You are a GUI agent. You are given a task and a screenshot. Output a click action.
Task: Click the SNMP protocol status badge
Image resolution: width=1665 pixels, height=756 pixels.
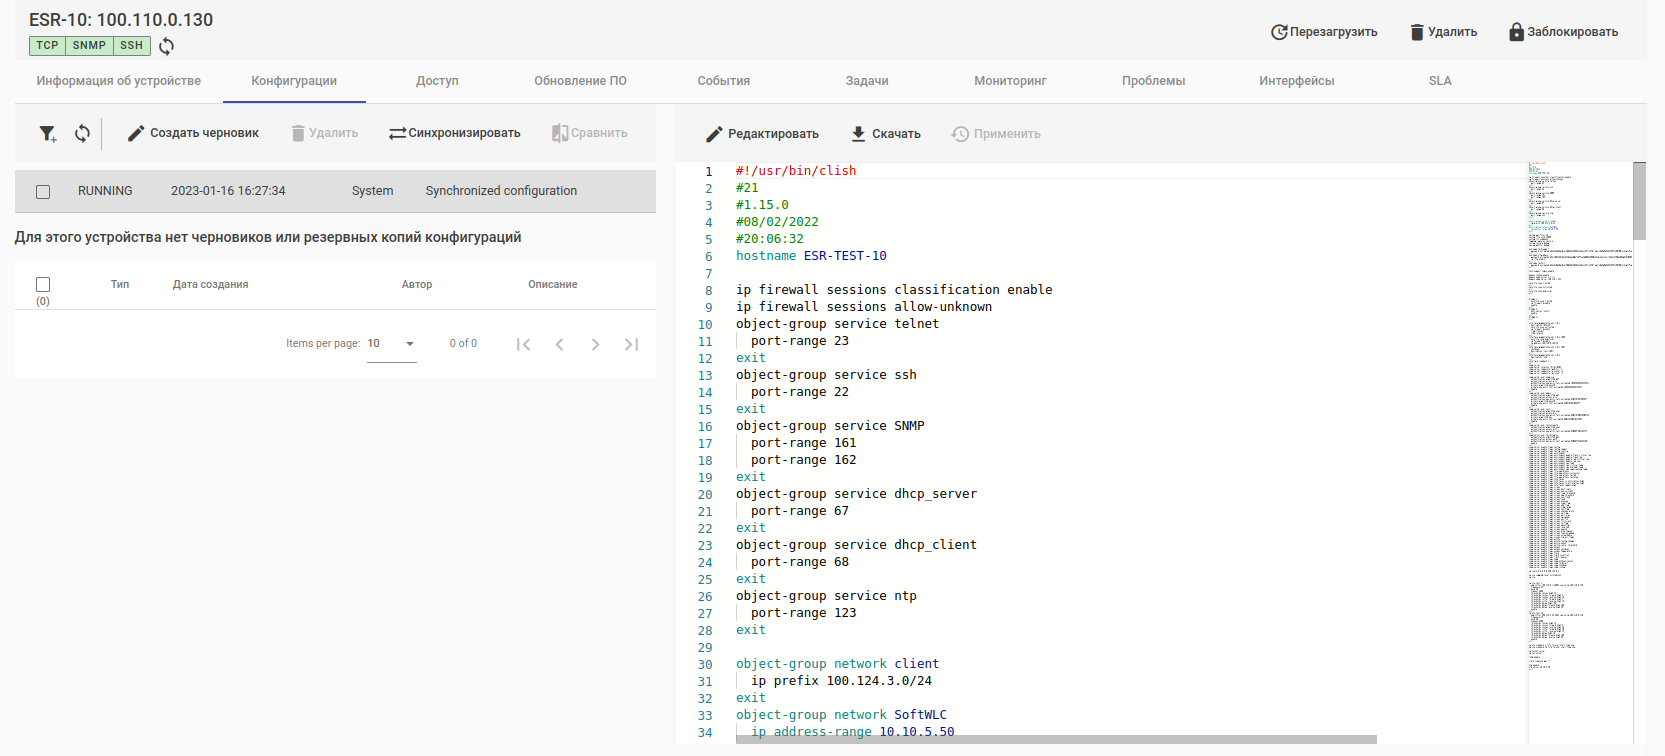[89, 46]
